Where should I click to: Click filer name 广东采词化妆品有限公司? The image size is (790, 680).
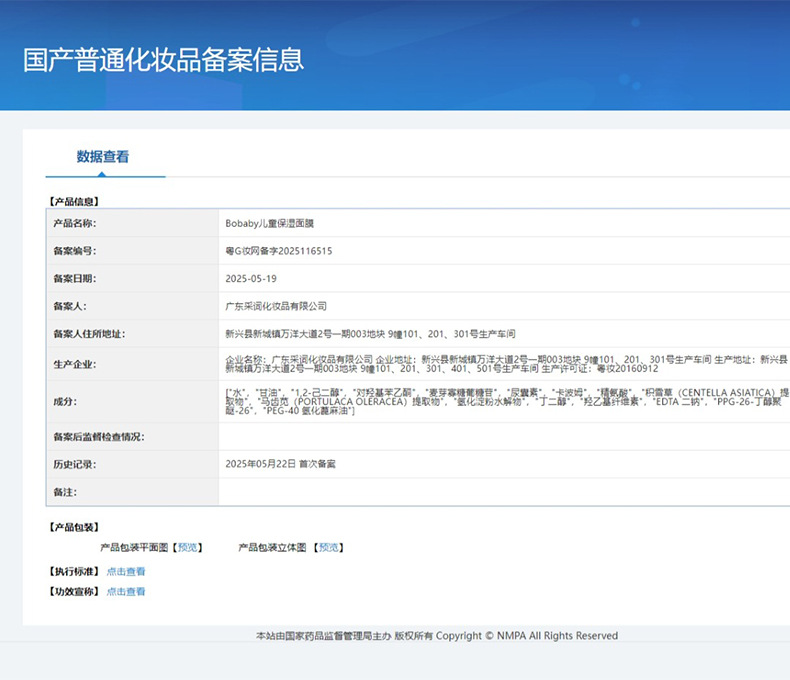tap(276, 306)
